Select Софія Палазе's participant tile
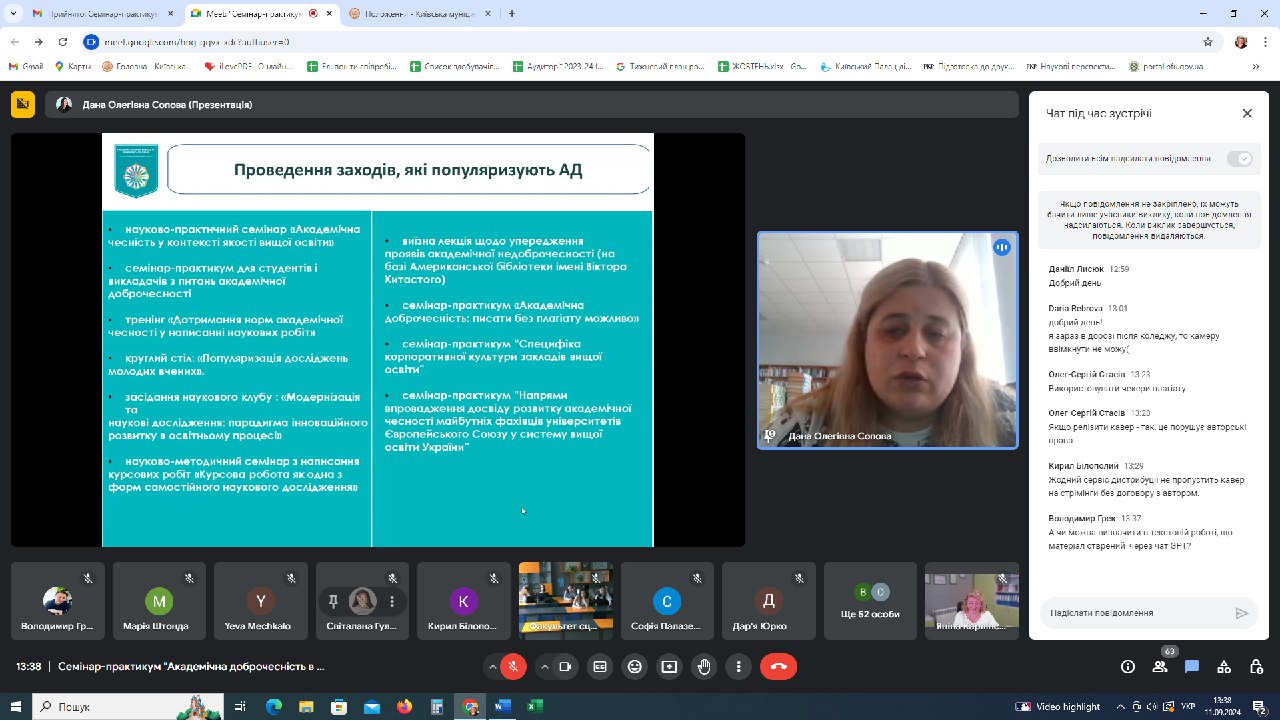Image resolution: width=1280 pixels, height=720 pixels. coord(667,599)
